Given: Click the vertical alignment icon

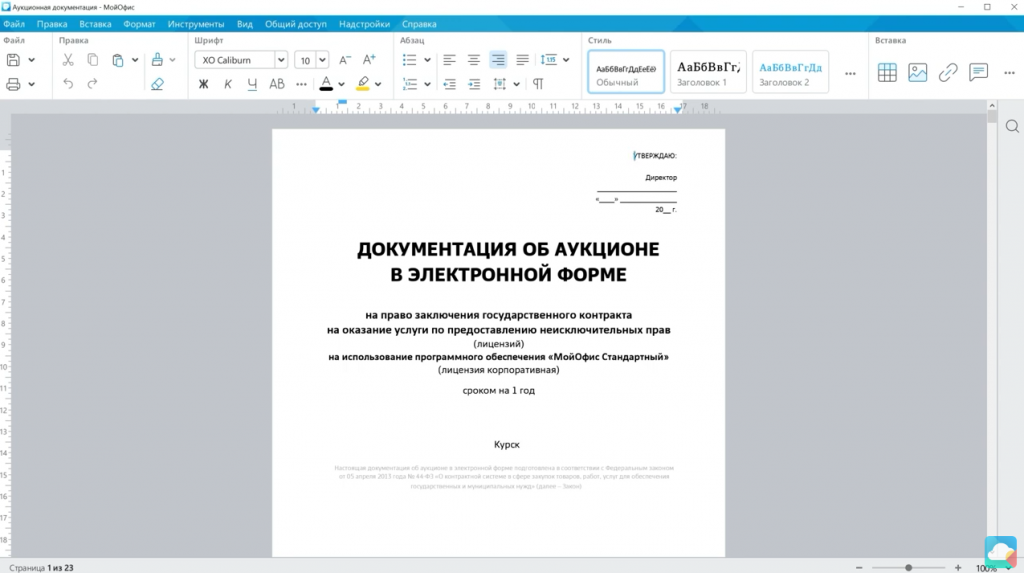Looking at the screenshot, I should [500, 84].
